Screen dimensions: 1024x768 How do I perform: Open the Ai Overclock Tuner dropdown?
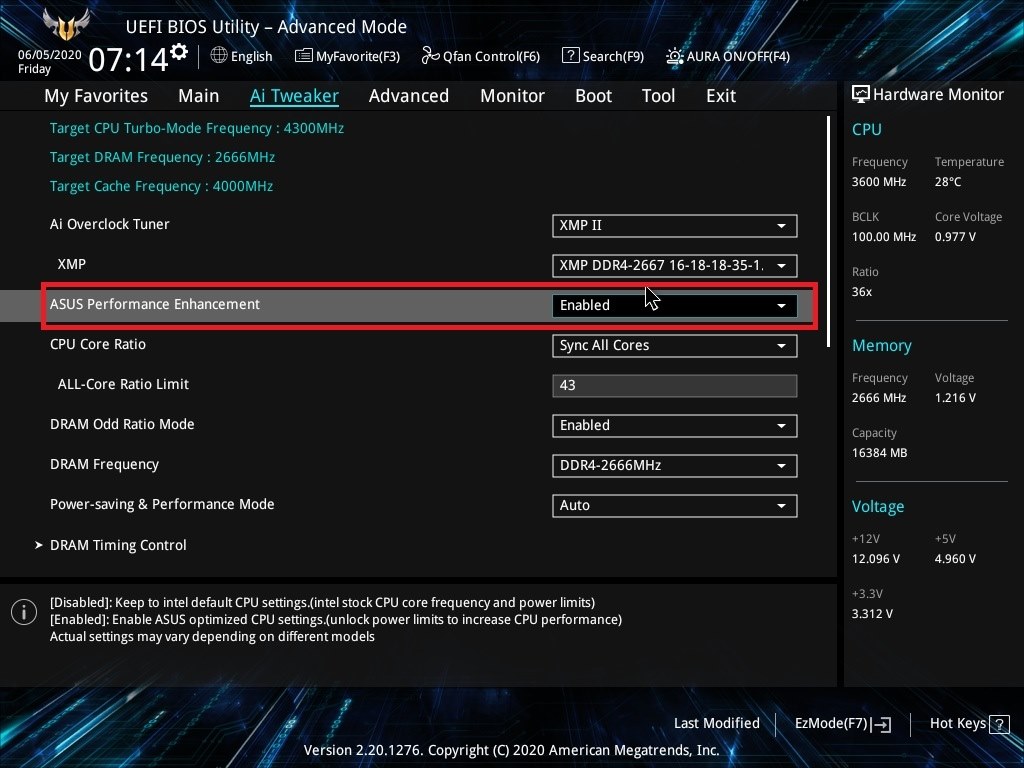pos(675,225)
